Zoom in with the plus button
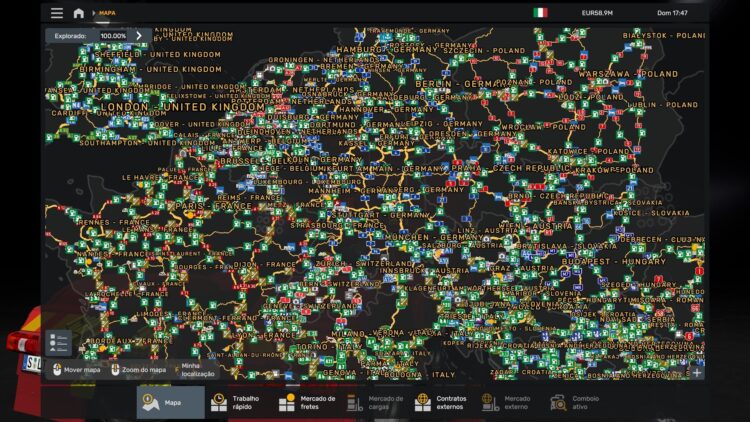 697,372
